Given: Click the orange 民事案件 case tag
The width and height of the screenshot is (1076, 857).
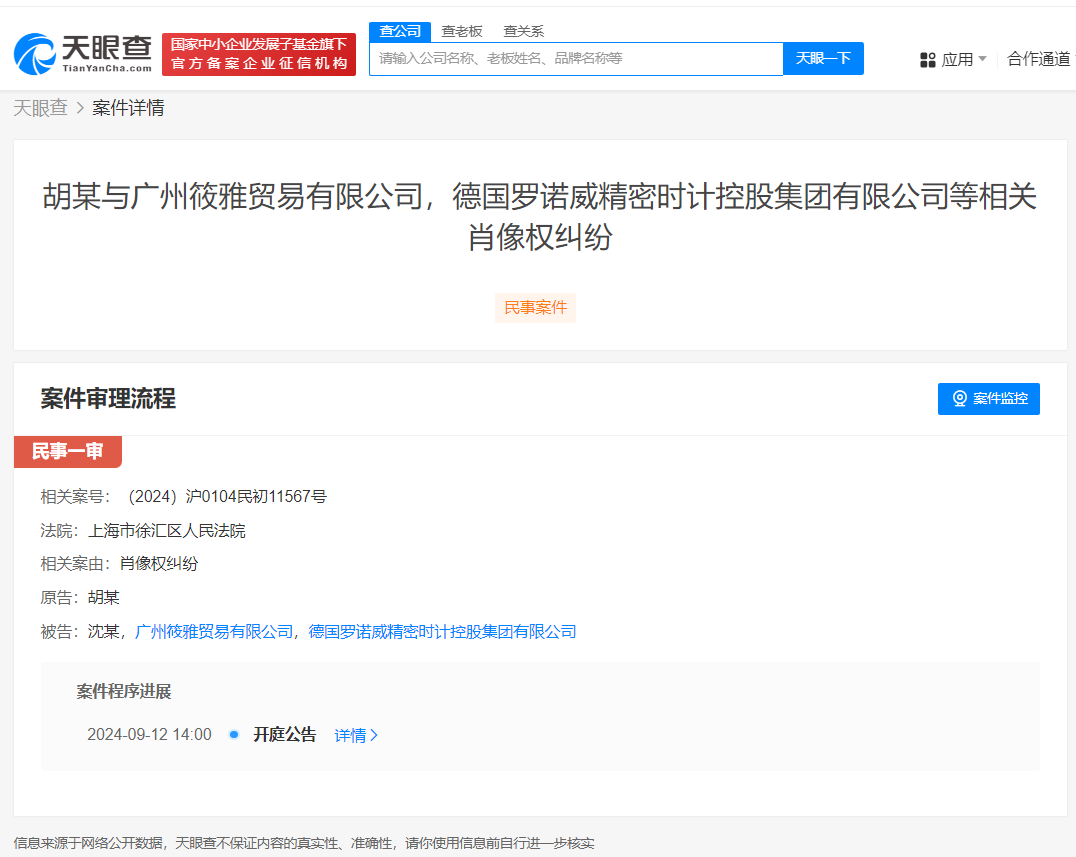Looking at the screenshot, I should coord(535,308).
